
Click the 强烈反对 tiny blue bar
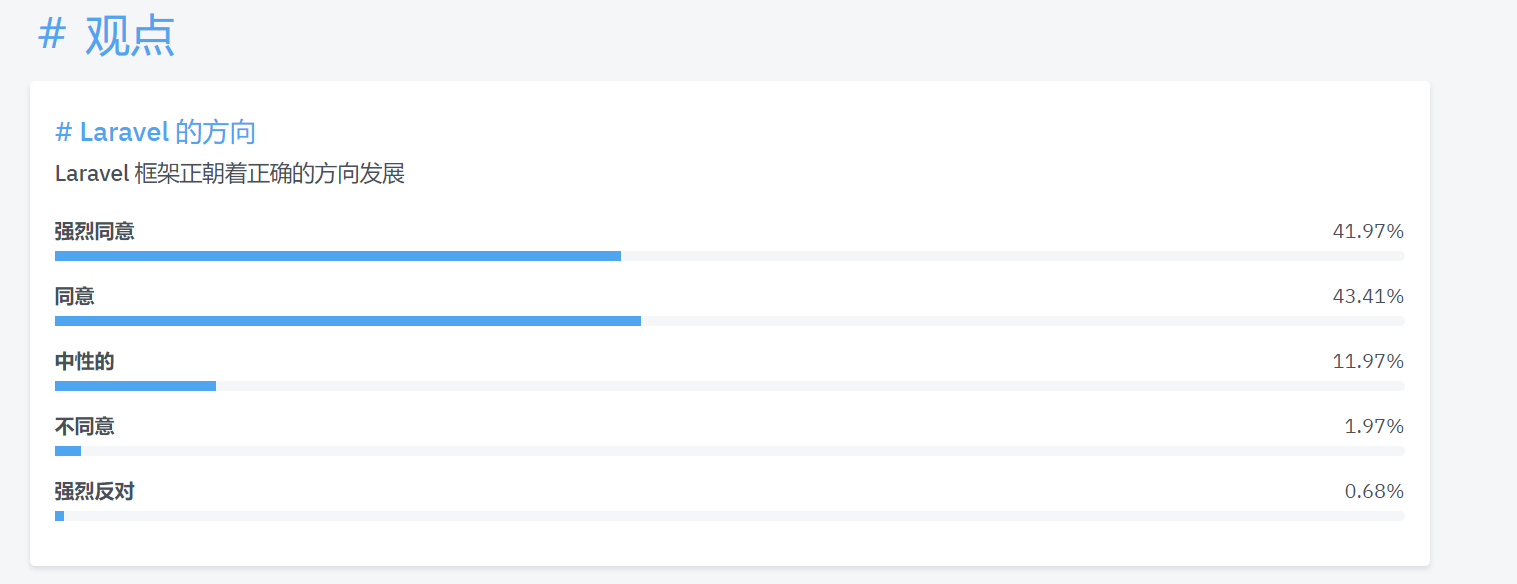(x=59, y=516)
